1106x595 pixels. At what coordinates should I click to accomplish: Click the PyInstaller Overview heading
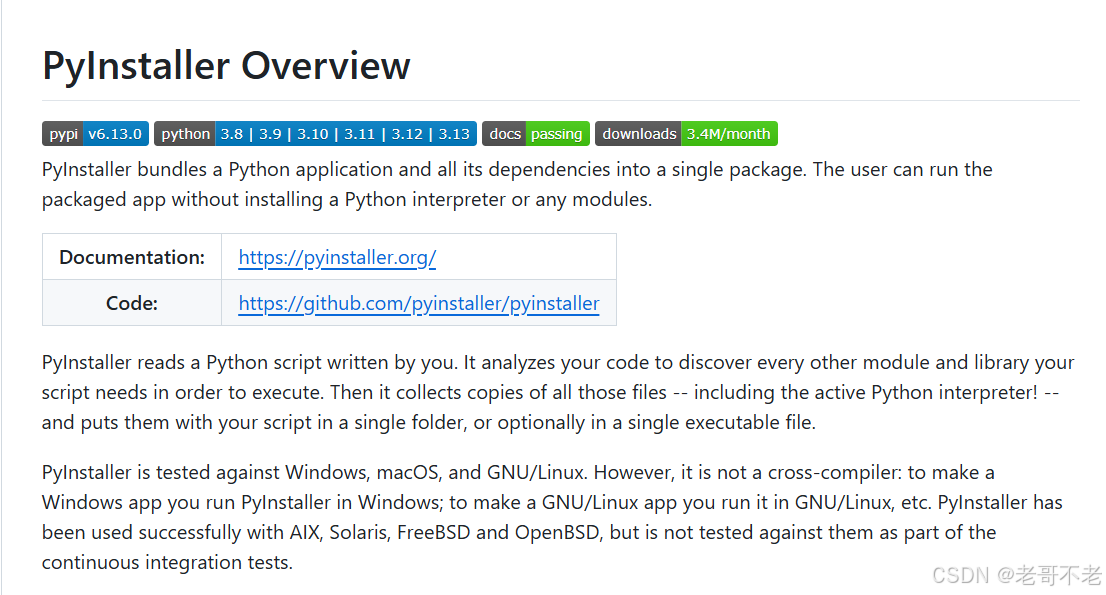[x=226, y=66]
